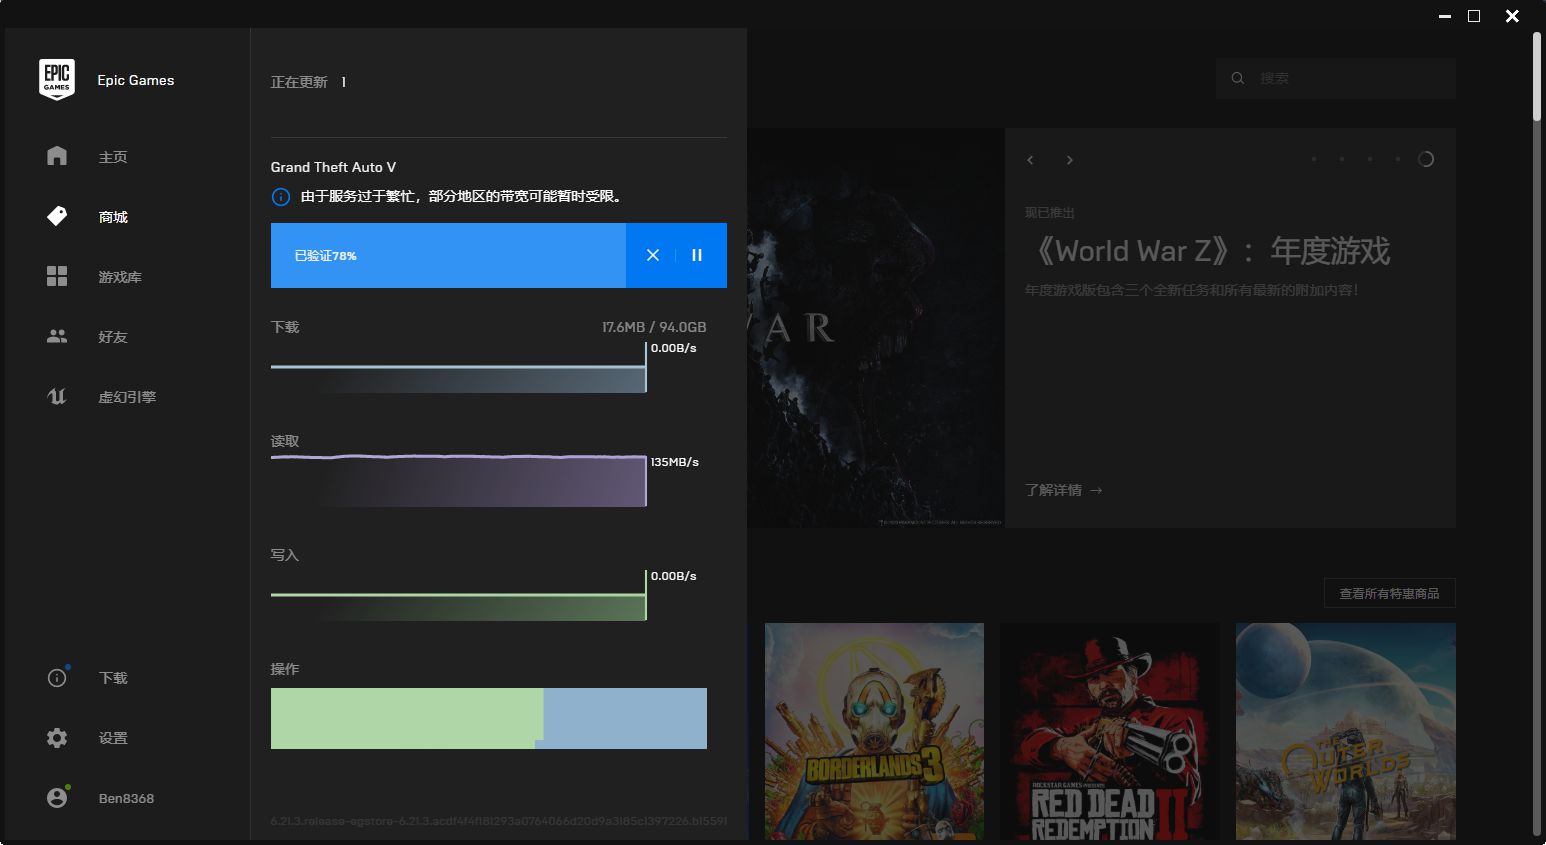
Task: Click the Grand Theft Auto V title
Action: pyautogui.click(x=333, y=167)
